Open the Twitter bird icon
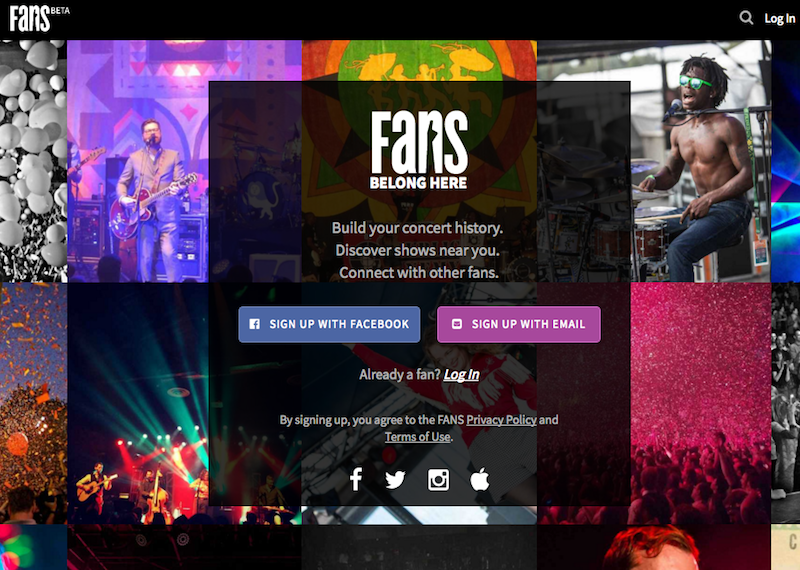The width and height of the screenshot is (800, 570). 395,480
